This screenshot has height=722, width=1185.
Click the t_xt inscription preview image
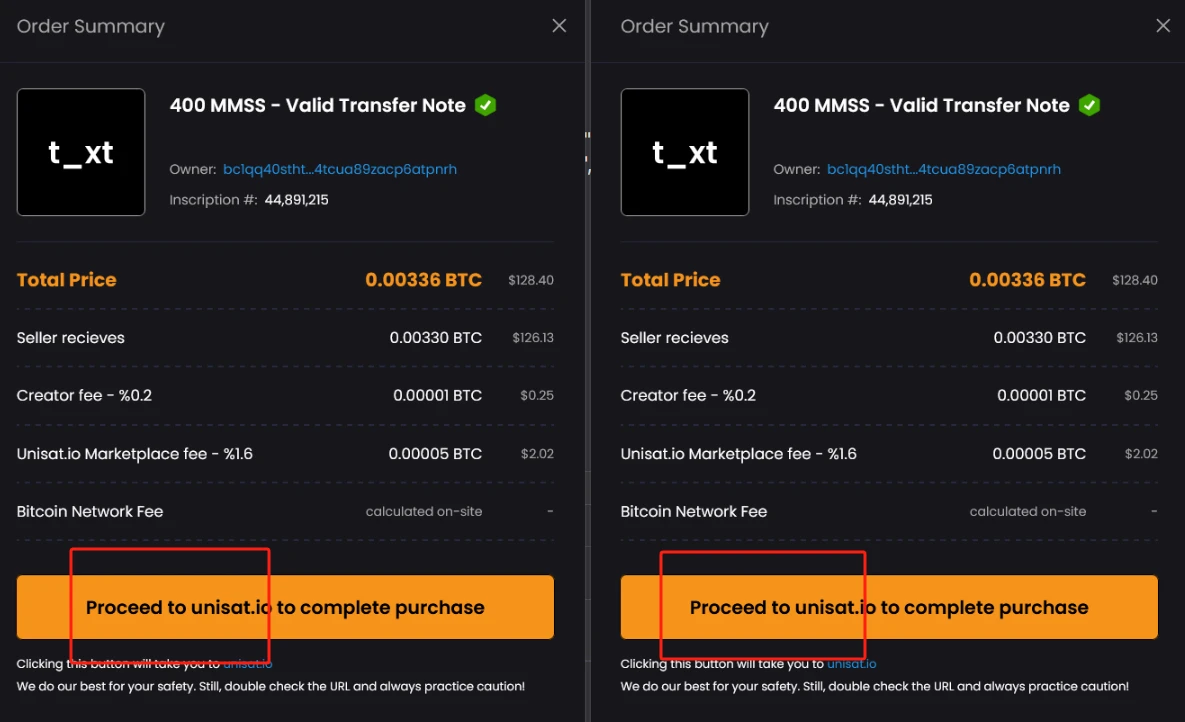[x=81, y=152]
